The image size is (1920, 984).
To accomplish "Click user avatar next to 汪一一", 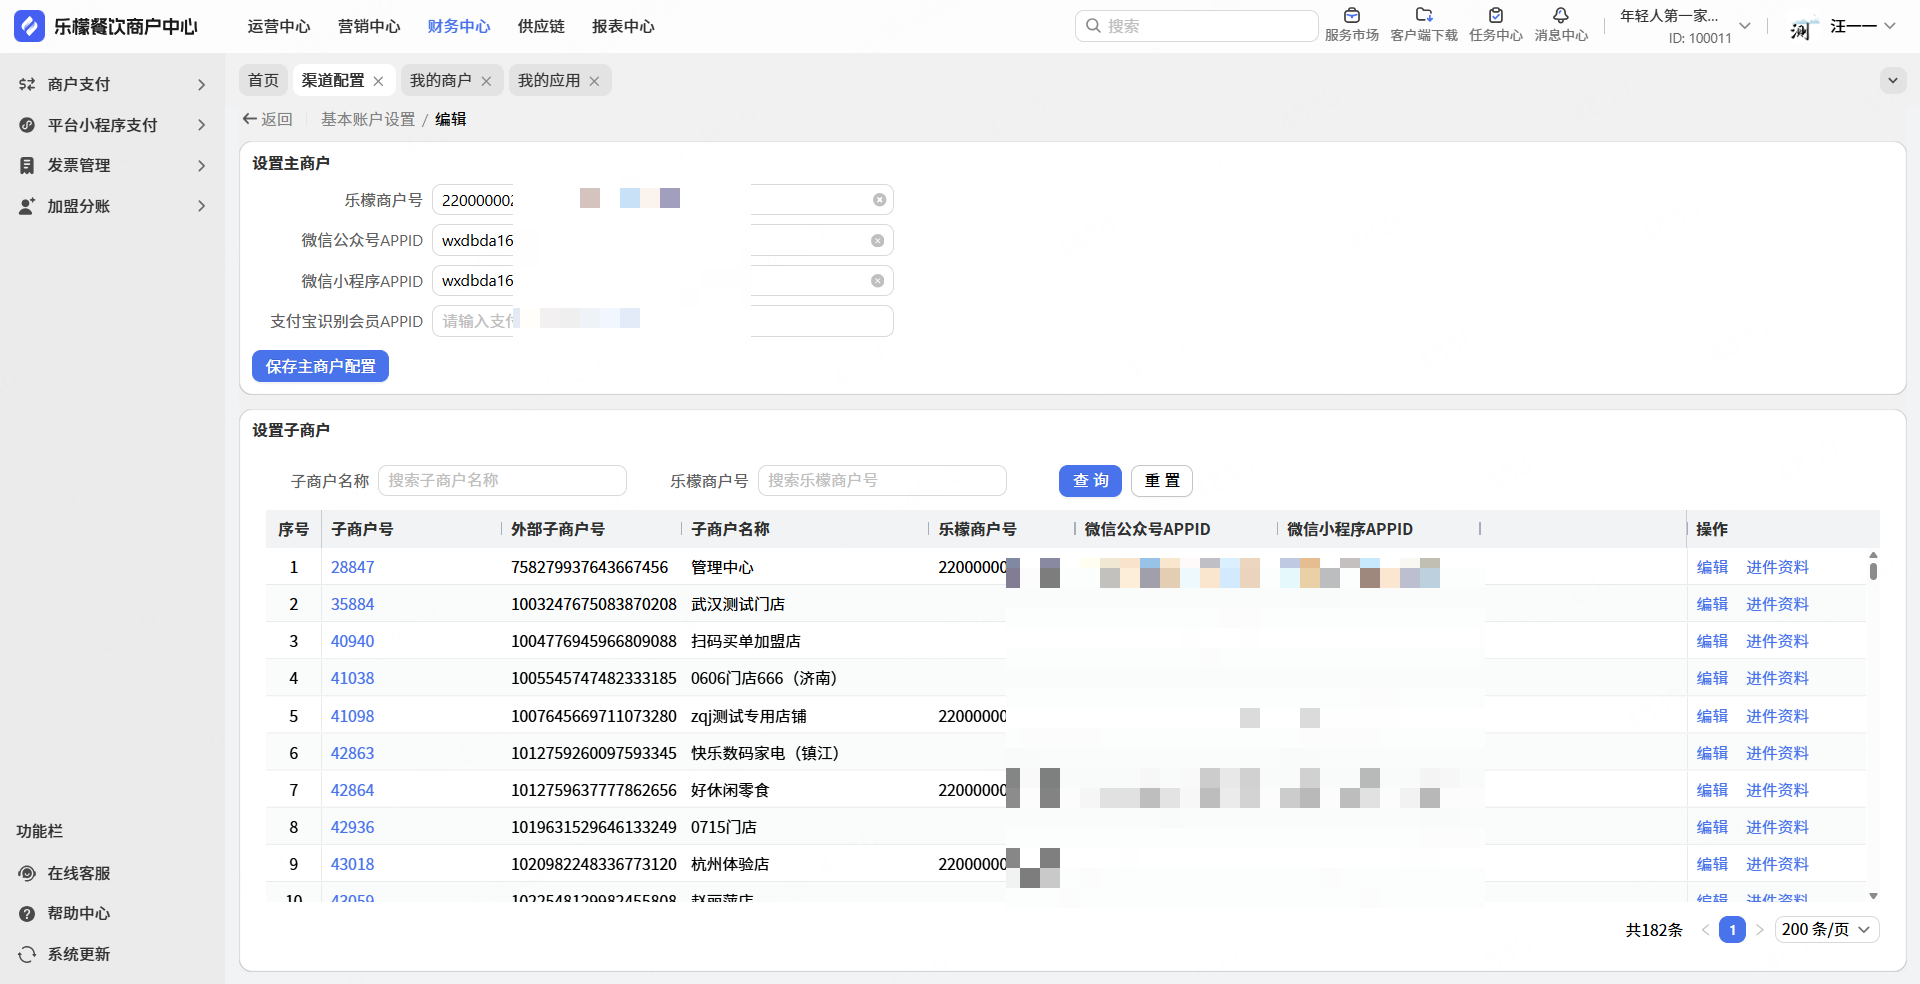I will [x=1802, y=27].
